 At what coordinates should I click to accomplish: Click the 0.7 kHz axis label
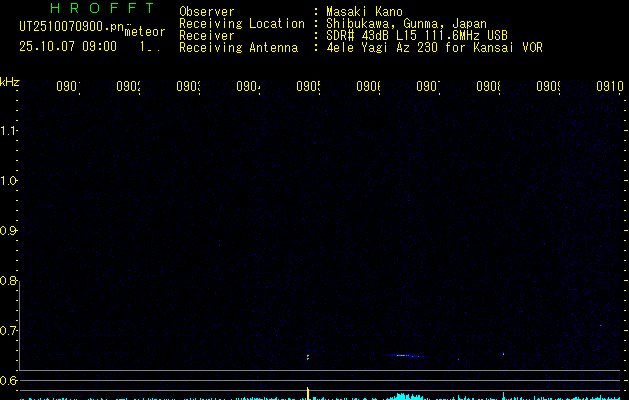coord(9,331)
